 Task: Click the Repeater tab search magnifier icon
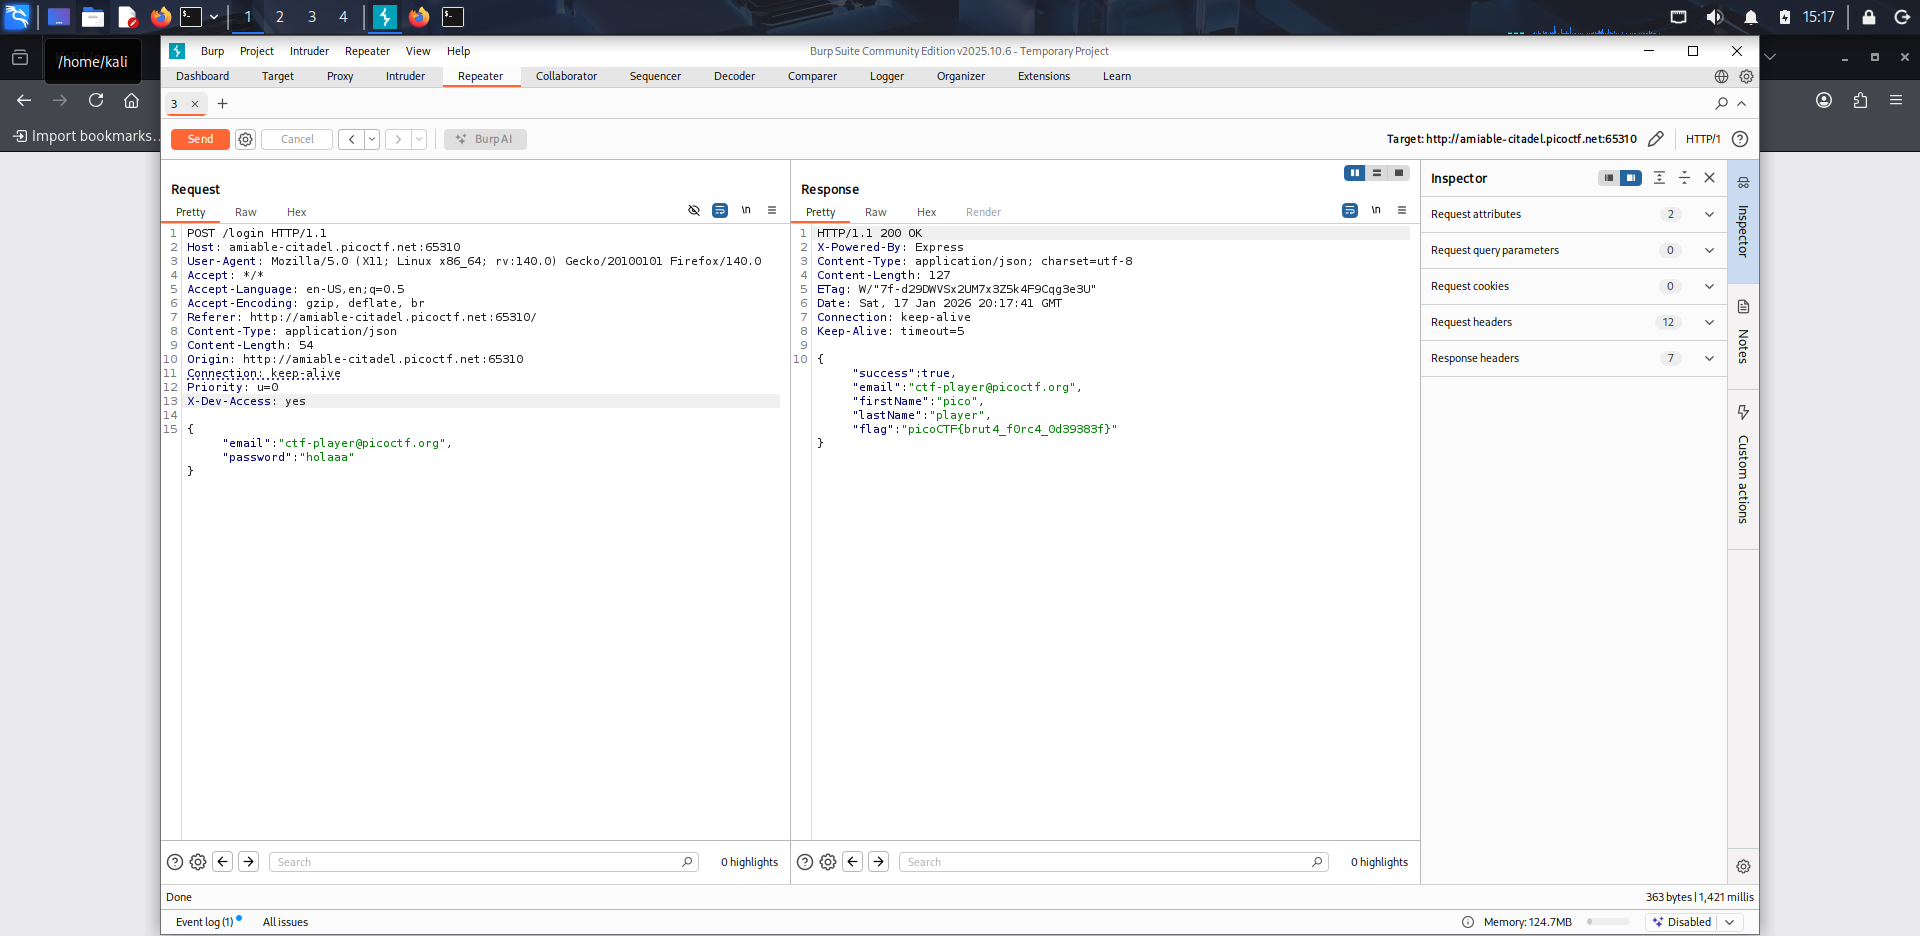click(x=1721, y=103)
